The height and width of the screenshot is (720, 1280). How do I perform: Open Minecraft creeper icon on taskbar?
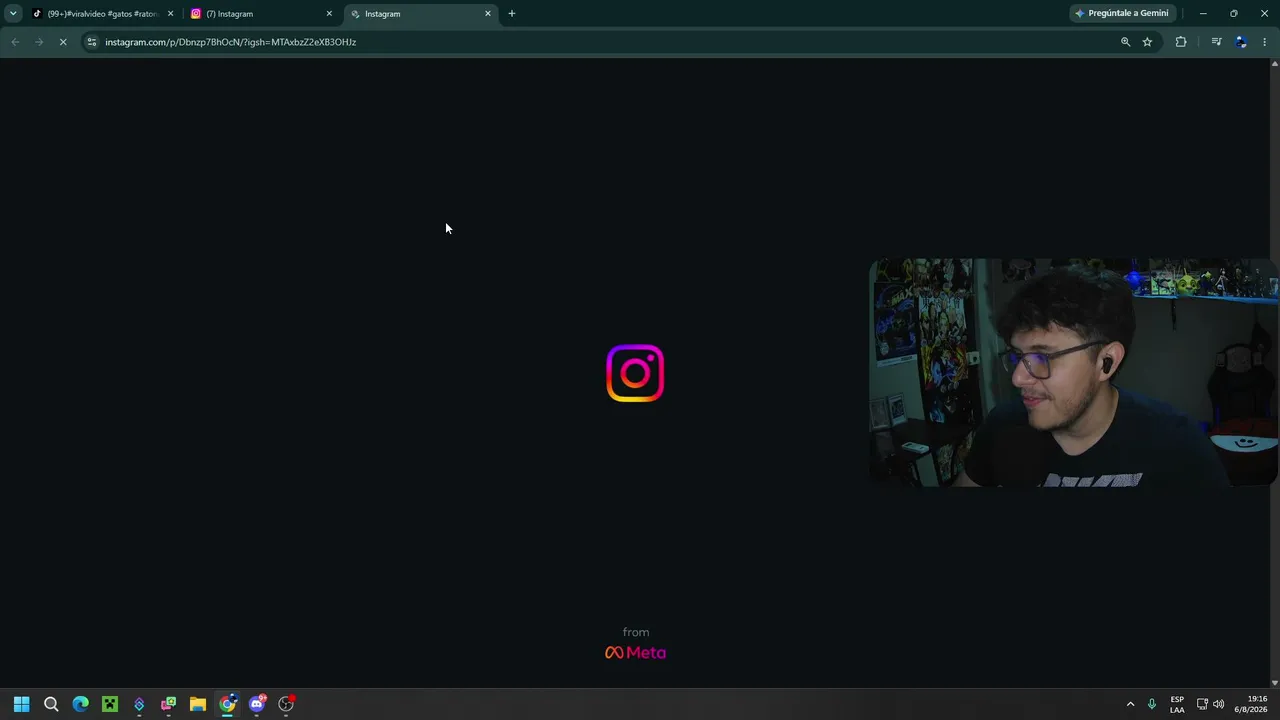click(110, 704)
